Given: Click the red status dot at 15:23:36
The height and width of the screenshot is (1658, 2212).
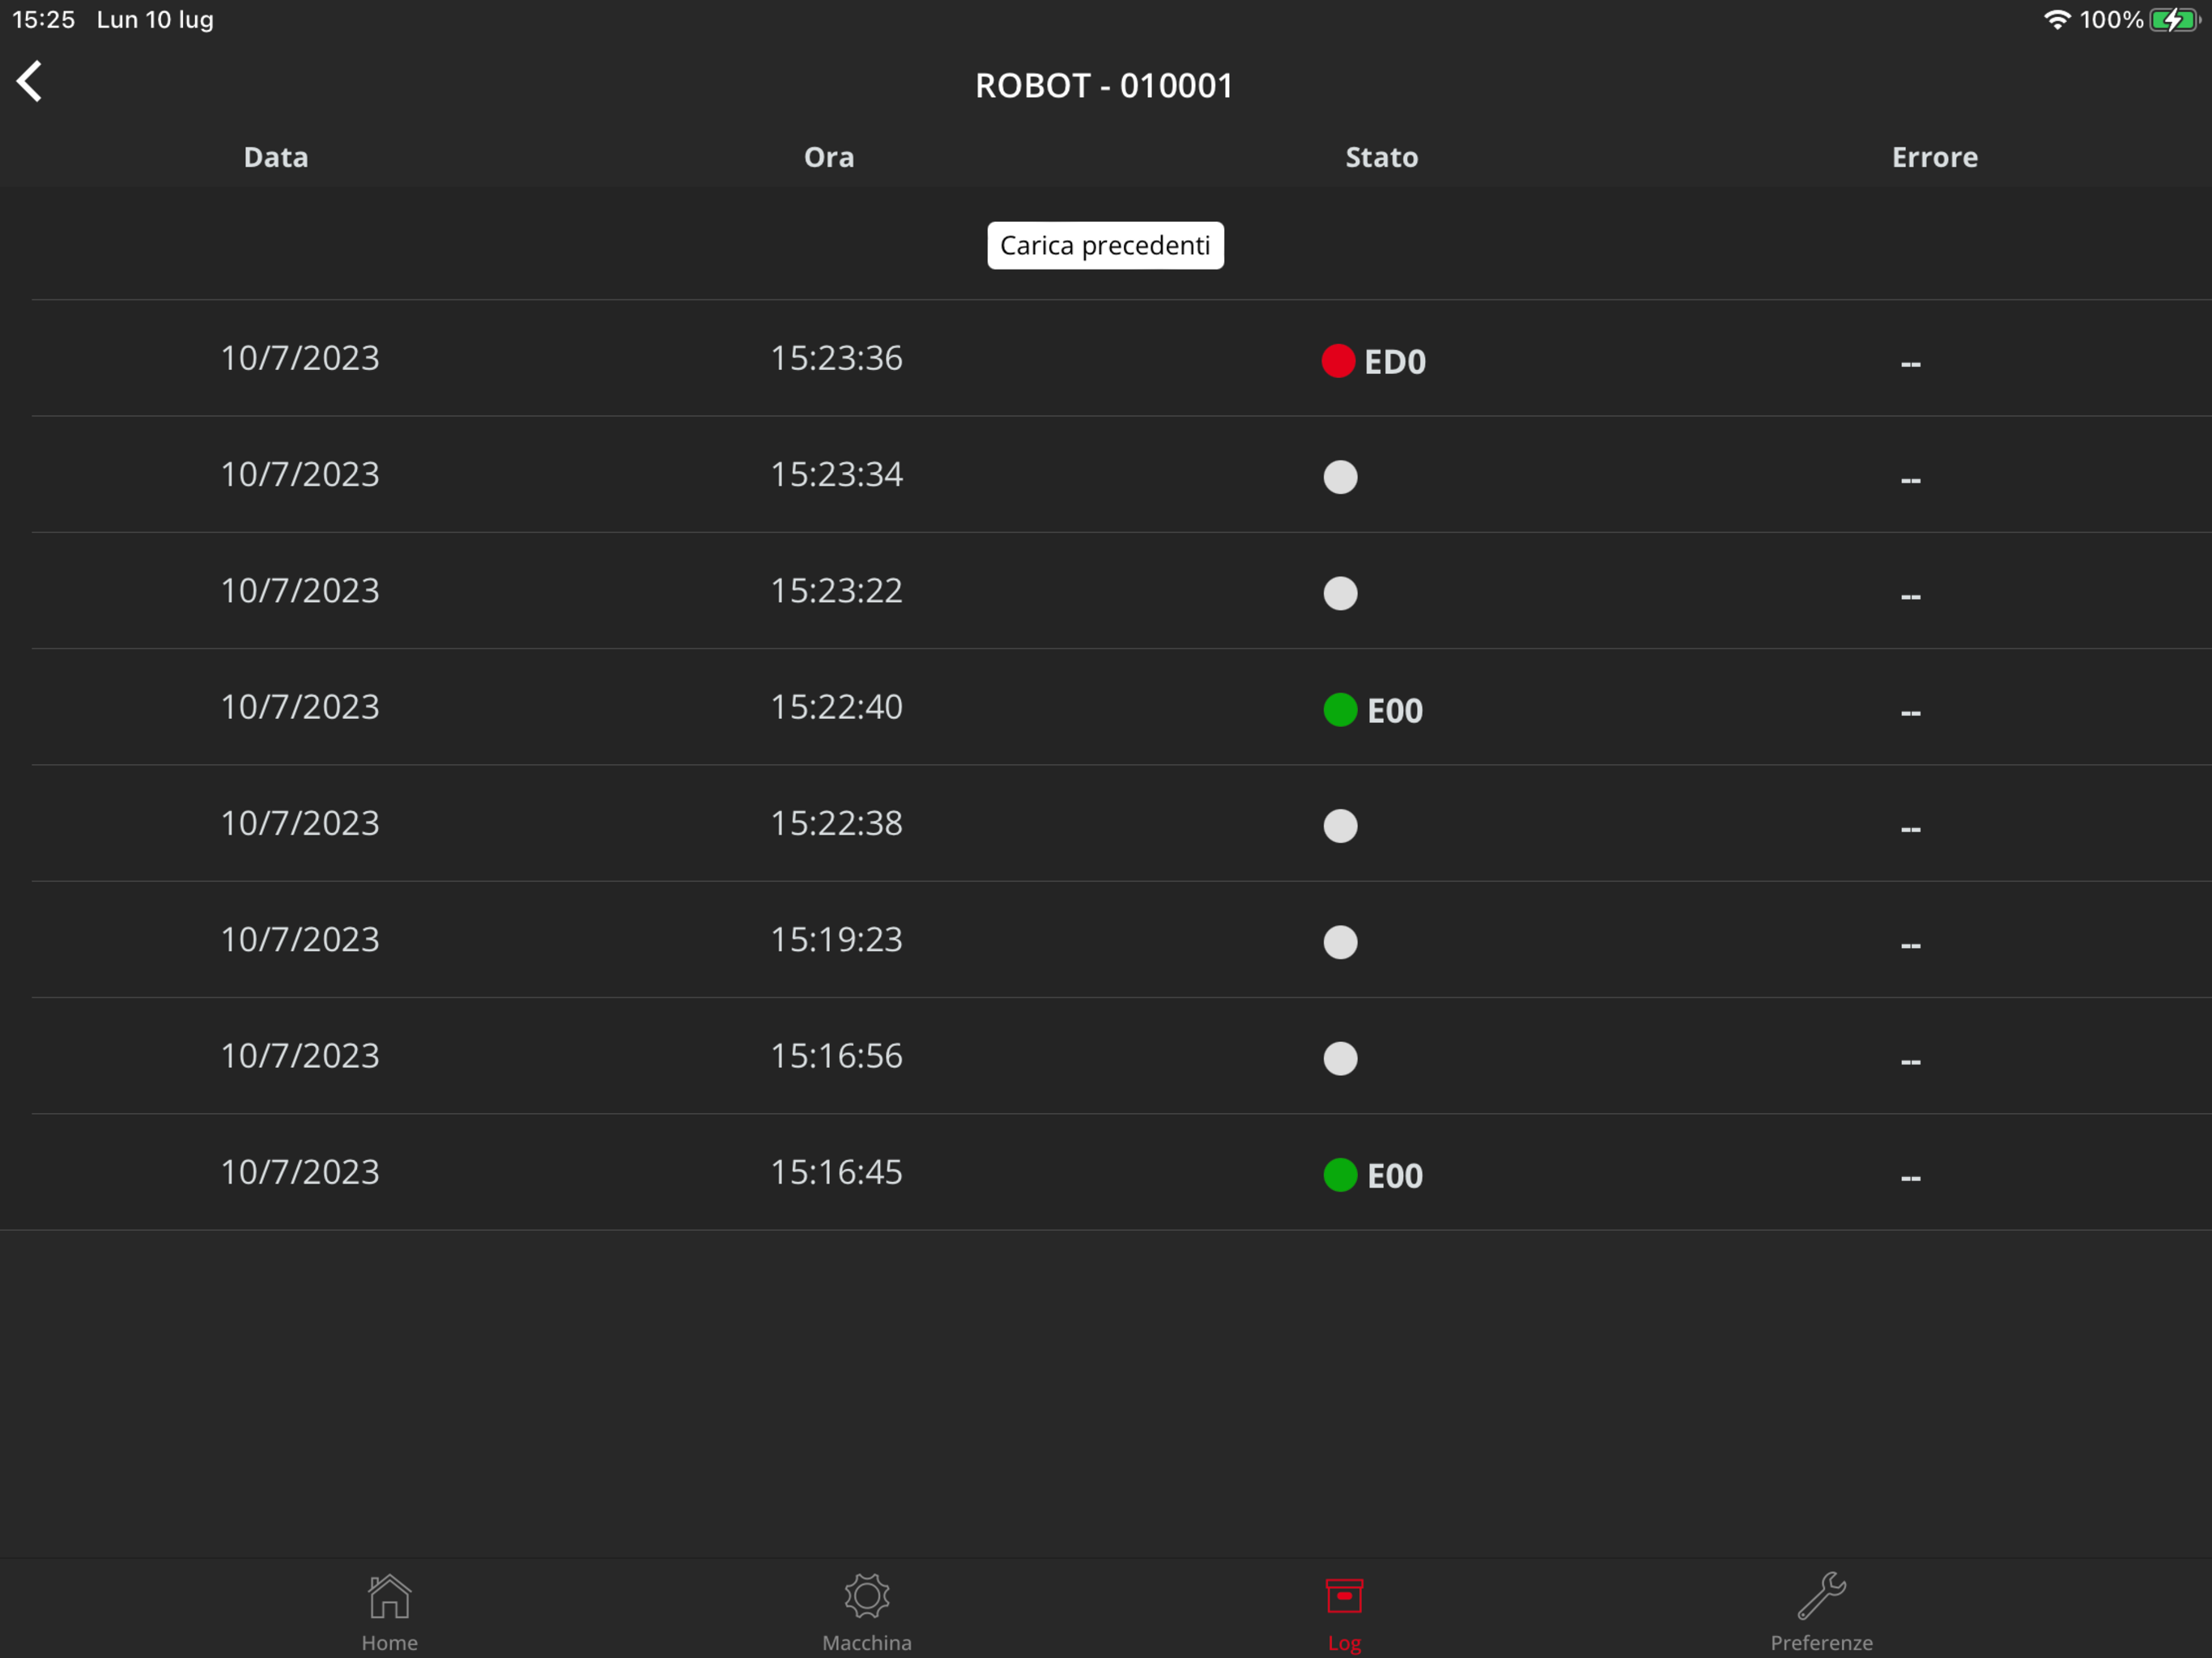Looking at the screenshot, I should (1338, 361).
